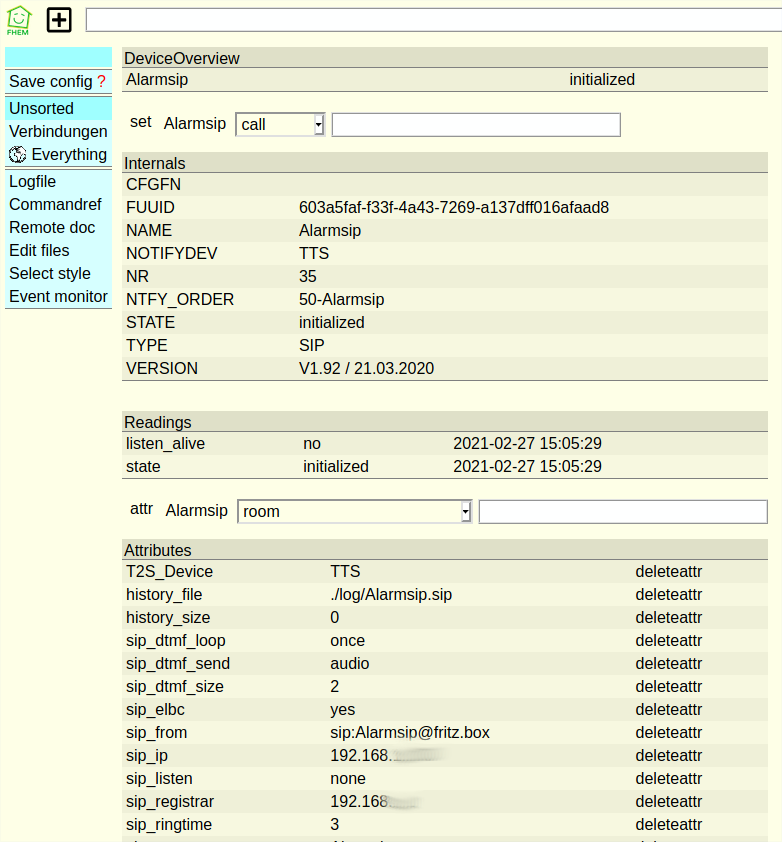Open the set command dropdown showing call
This screenshot has width=782, height=842.
click(x=280, y=124)
